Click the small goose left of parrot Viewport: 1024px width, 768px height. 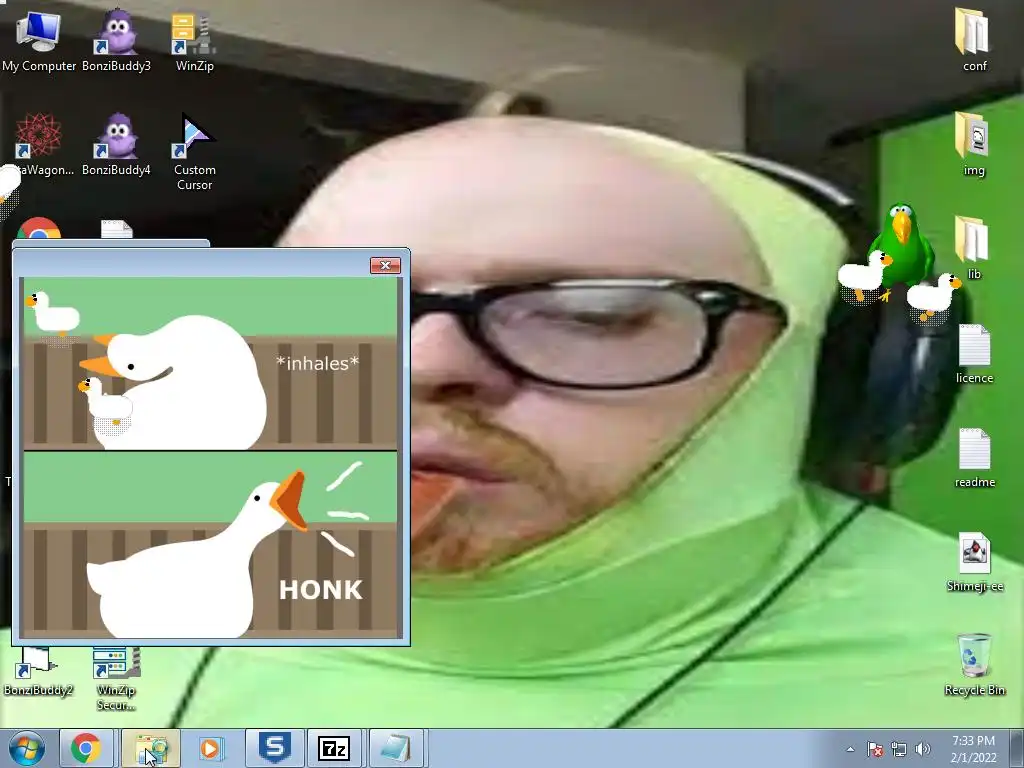click(863, 277)
